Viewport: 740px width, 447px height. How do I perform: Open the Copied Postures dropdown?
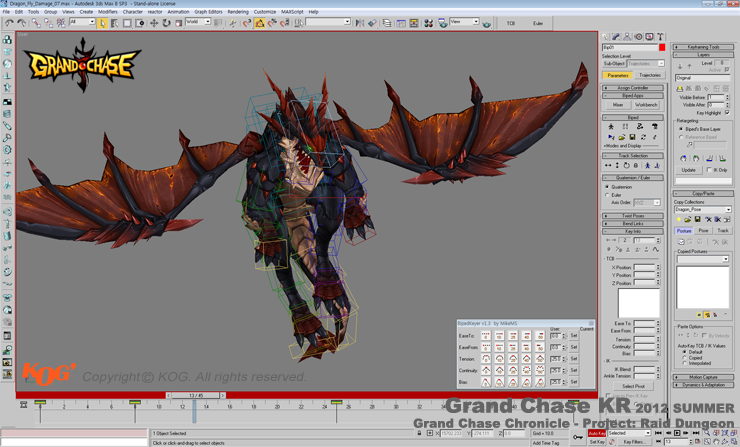tap(703, 259)
